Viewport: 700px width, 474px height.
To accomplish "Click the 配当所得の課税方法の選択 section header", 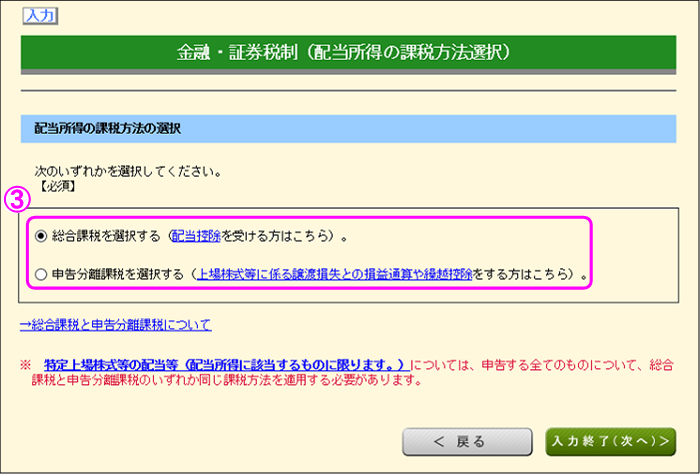I will (x=348, y=129).
